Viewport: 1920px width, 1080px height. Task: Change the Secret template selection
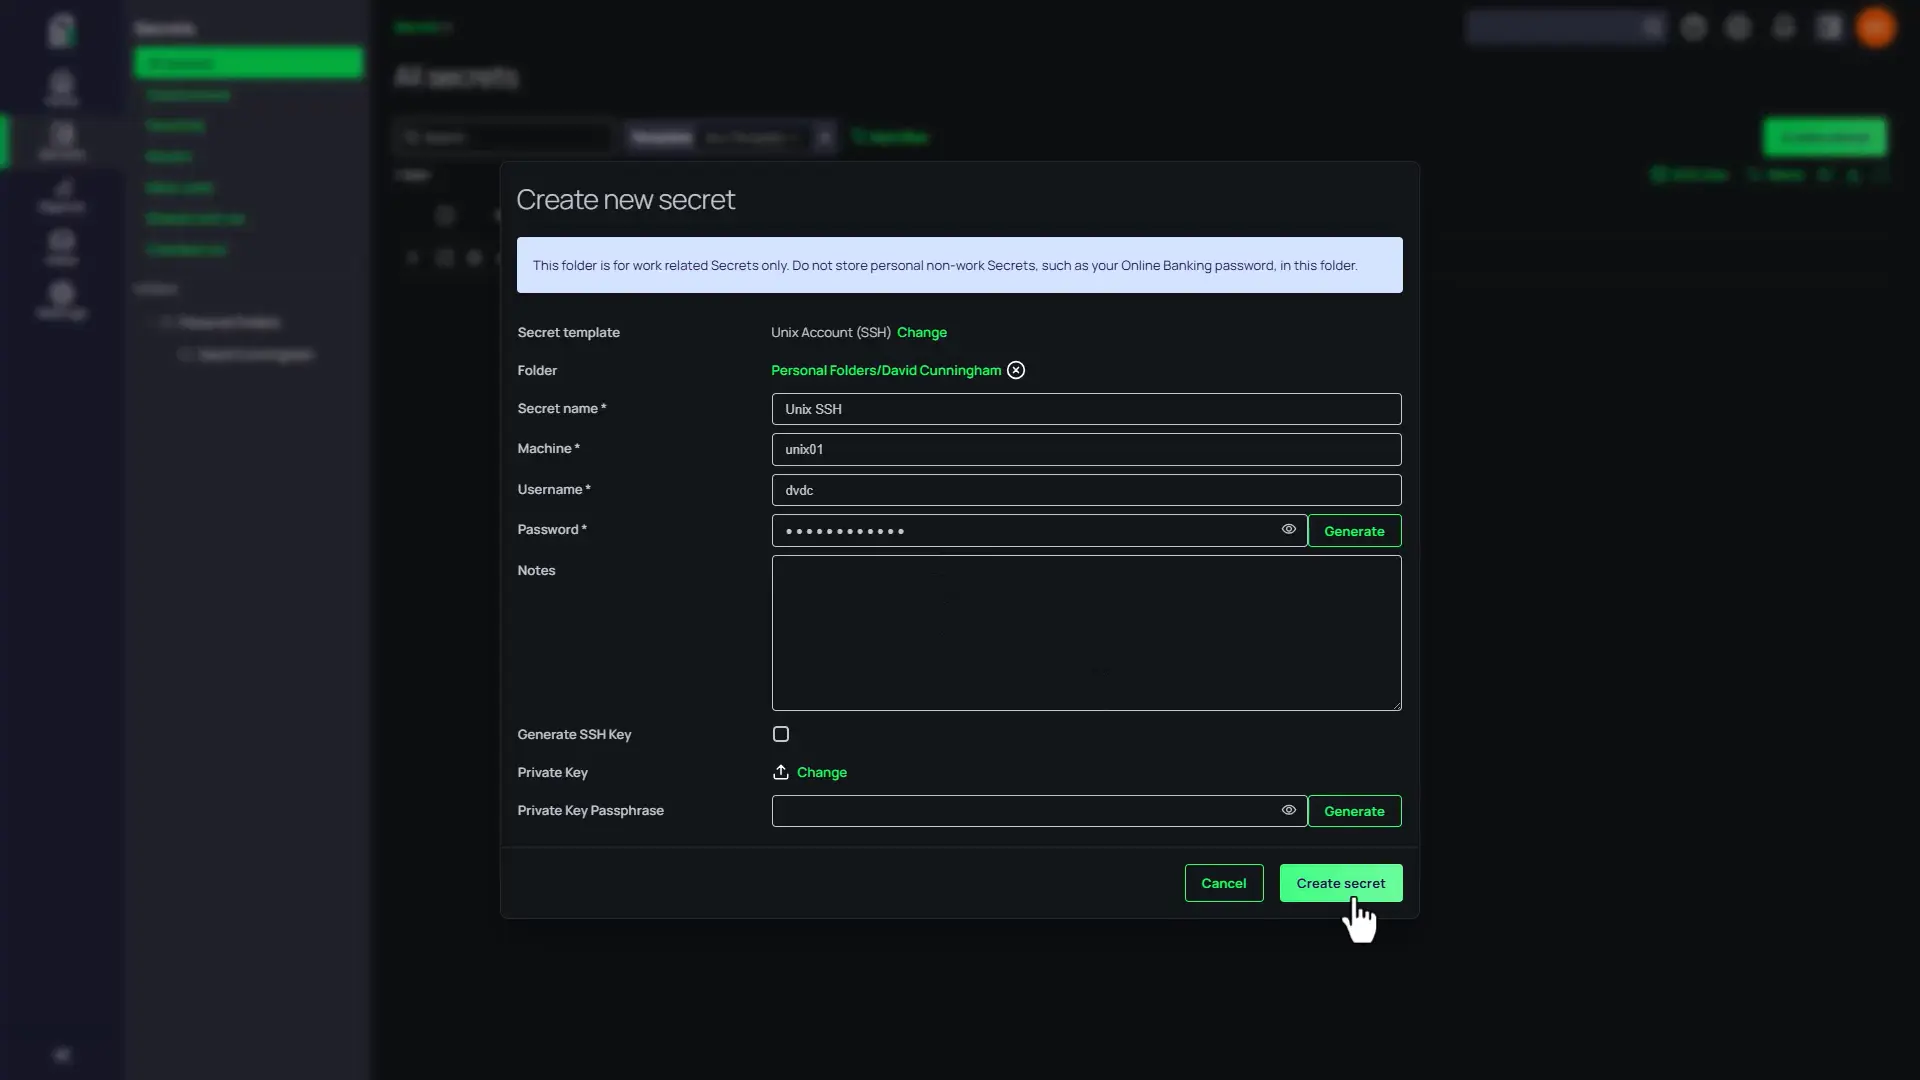[x=921, y=332]
